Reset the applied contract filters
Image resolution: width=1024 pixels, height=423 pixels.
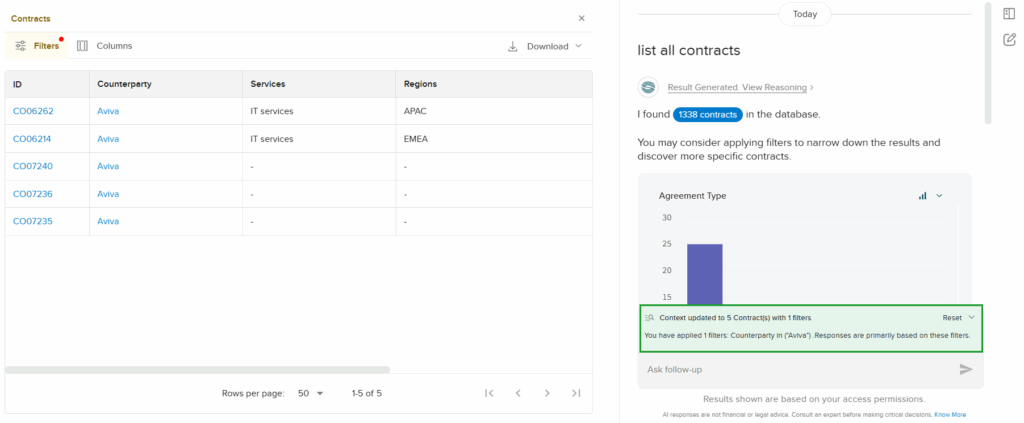[x=951, y=317]
